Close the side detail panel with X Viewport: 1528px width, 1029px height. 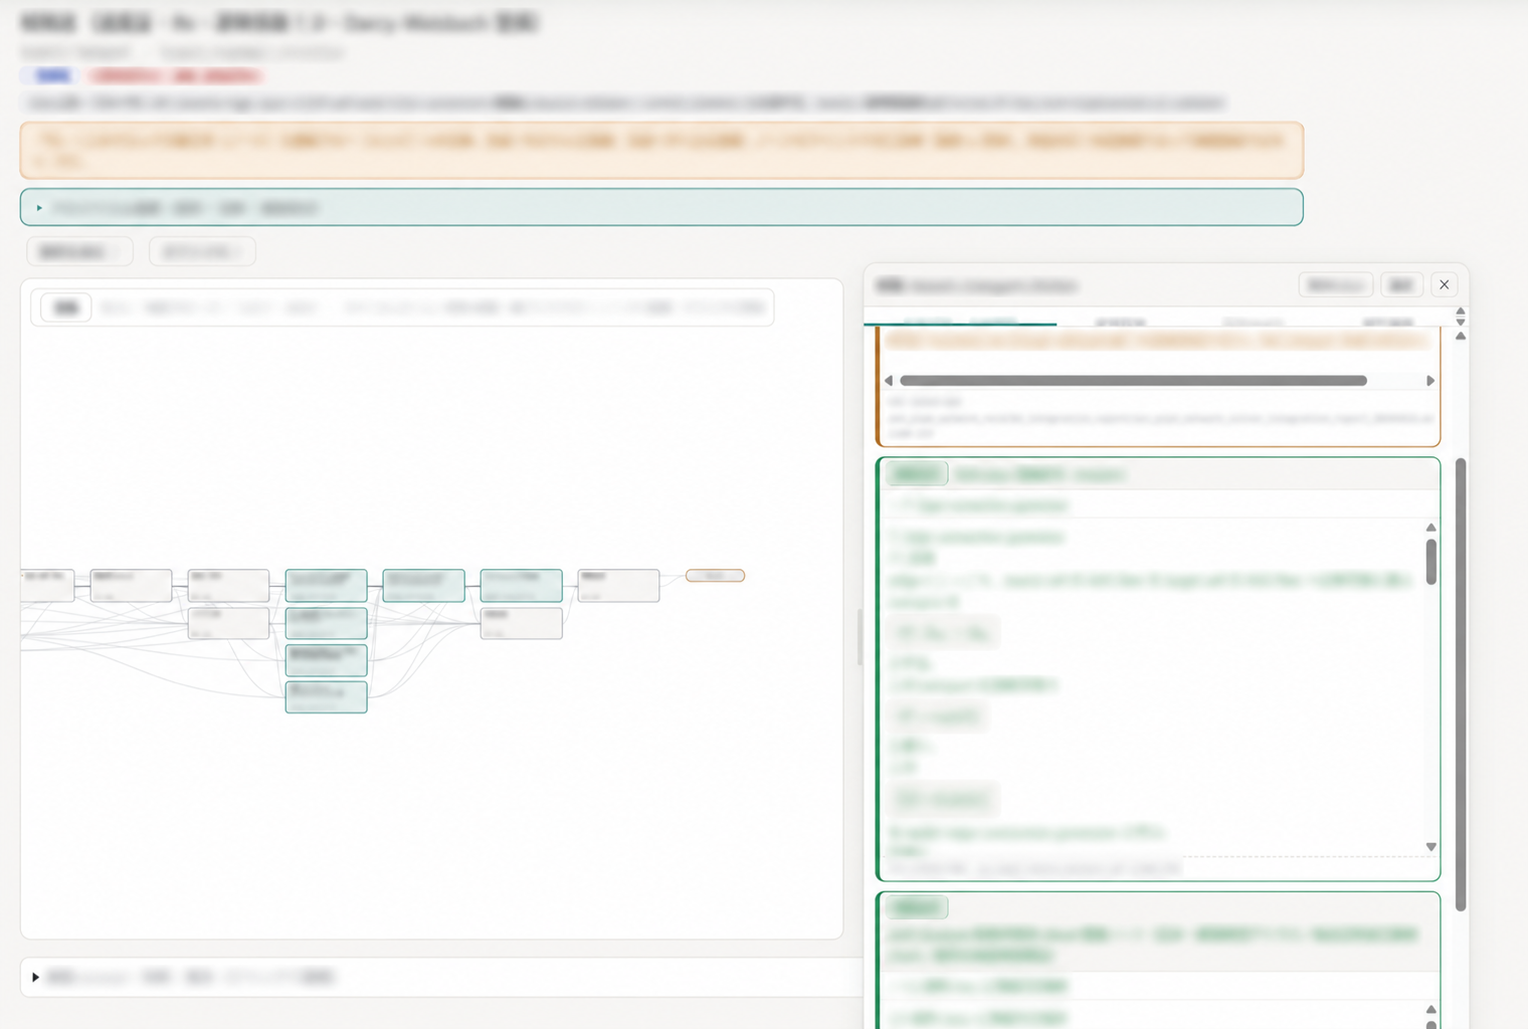point(1444,285)
